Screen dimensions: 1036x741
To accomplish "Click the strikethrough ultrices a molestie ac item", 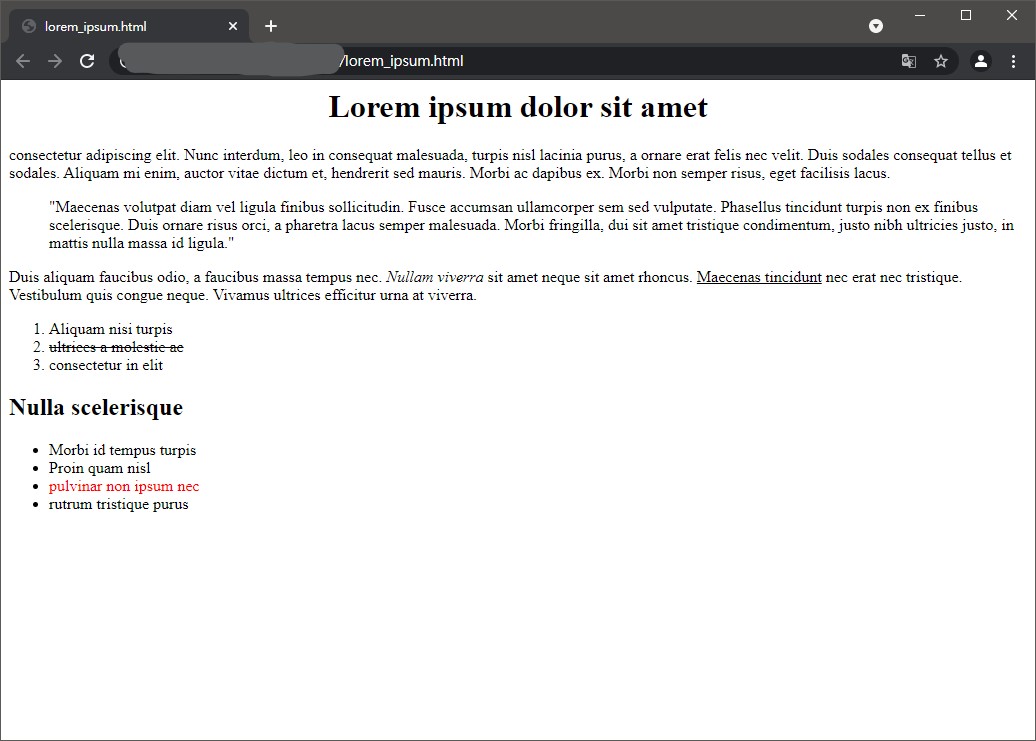I will click(x=116, y=347).
